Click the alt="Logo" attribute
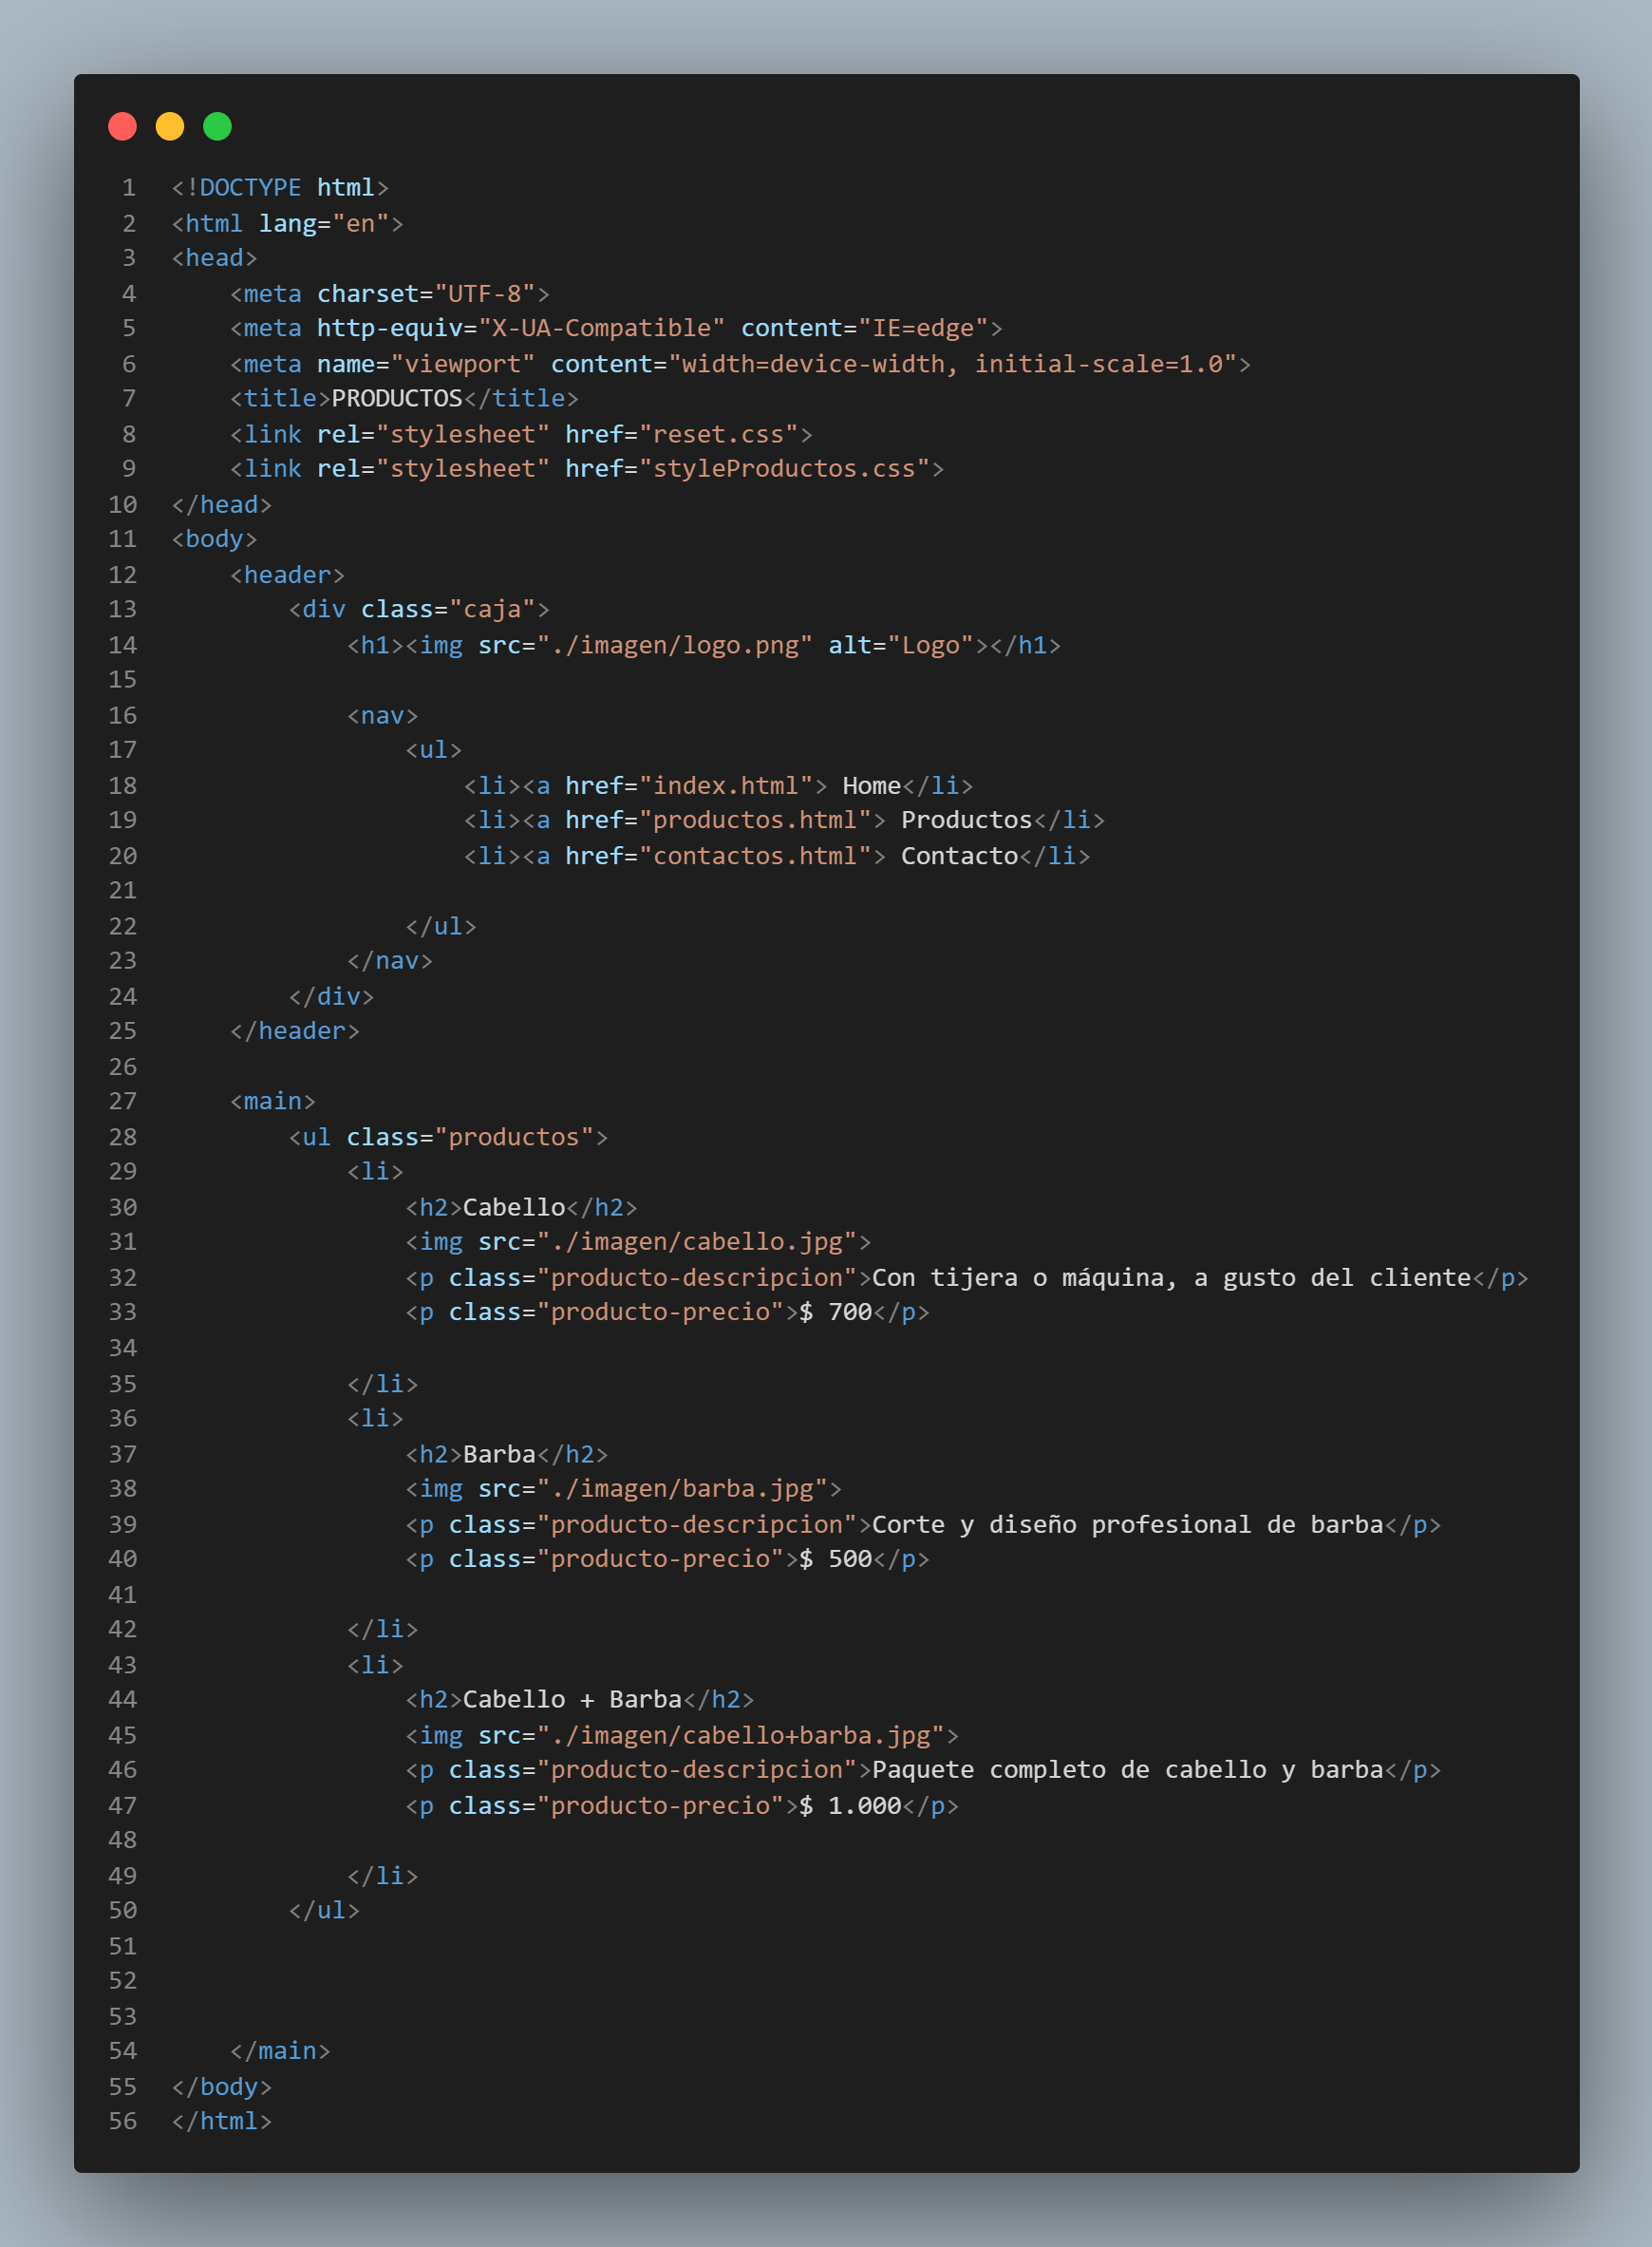 901,645
